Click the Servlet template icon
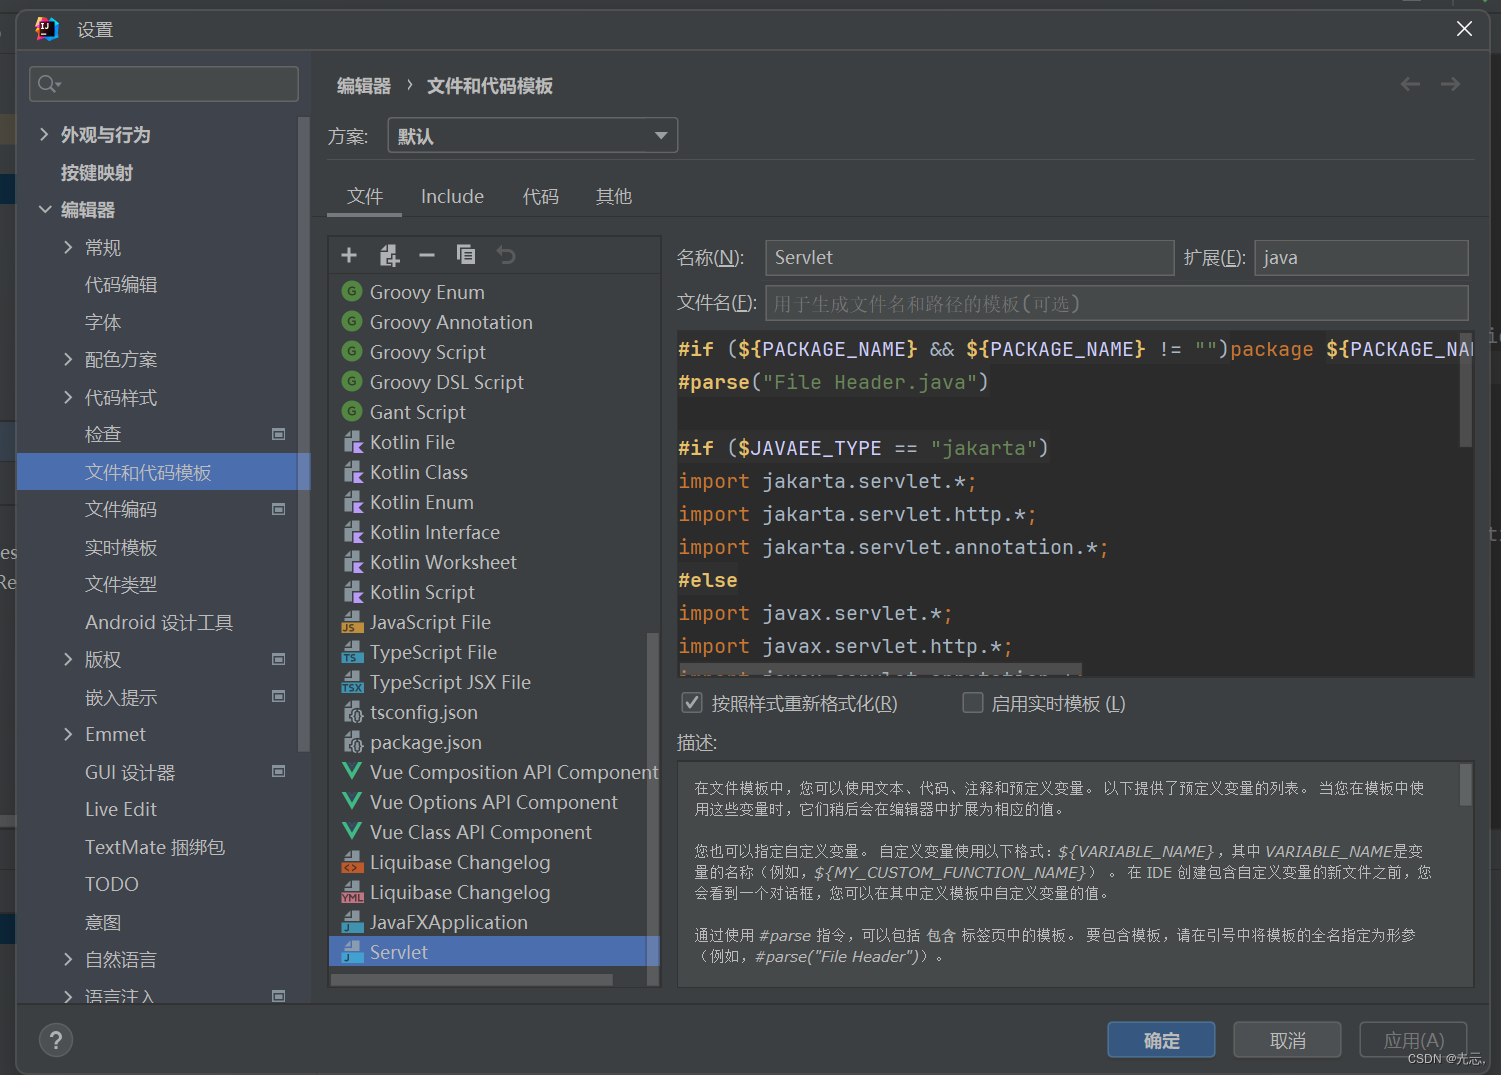Screen dimensions: 1501x1075 pos(352,952)
